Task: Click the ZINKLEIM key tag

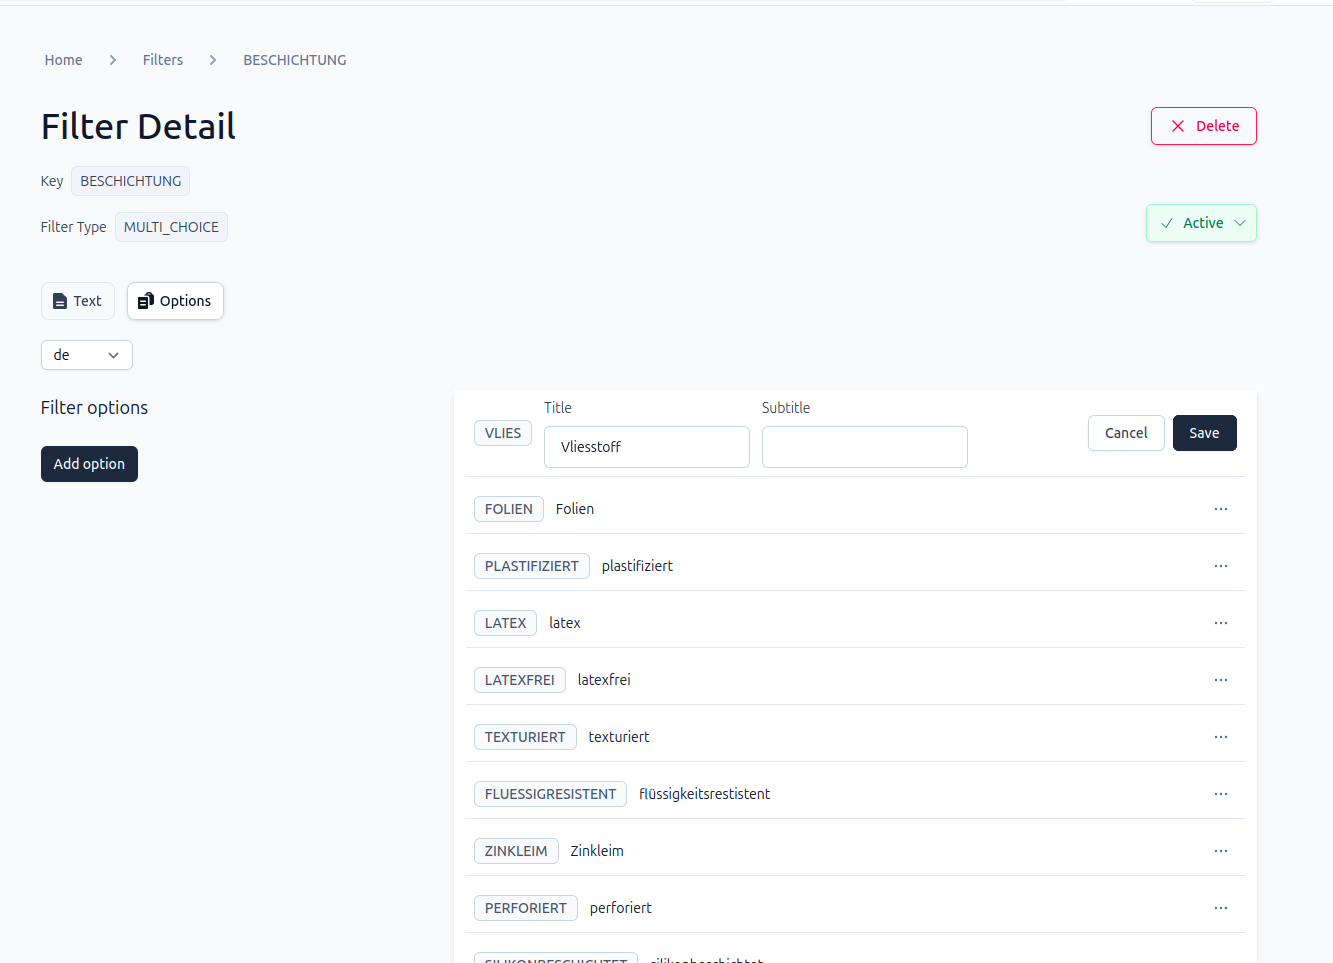Action: tap(516, 851)
